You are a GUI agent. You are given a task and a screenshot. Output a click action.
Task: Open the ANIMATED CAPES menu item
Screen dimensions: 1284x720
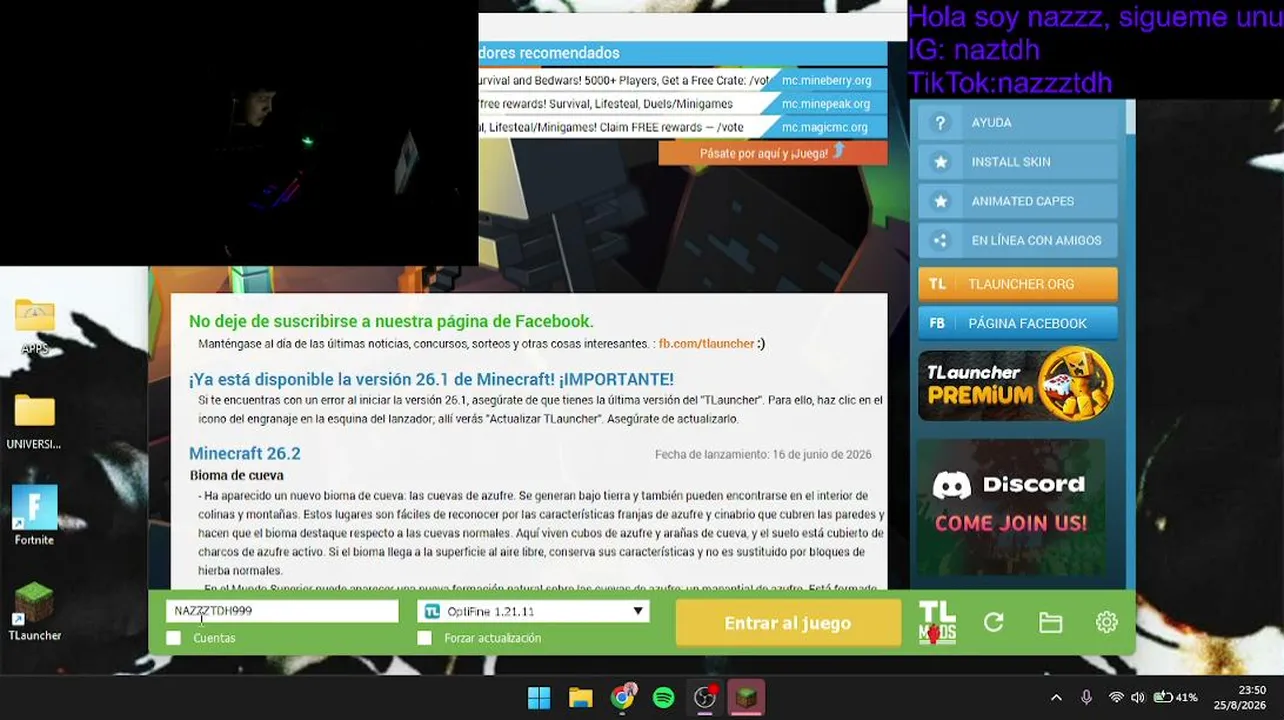(1018, 201)
